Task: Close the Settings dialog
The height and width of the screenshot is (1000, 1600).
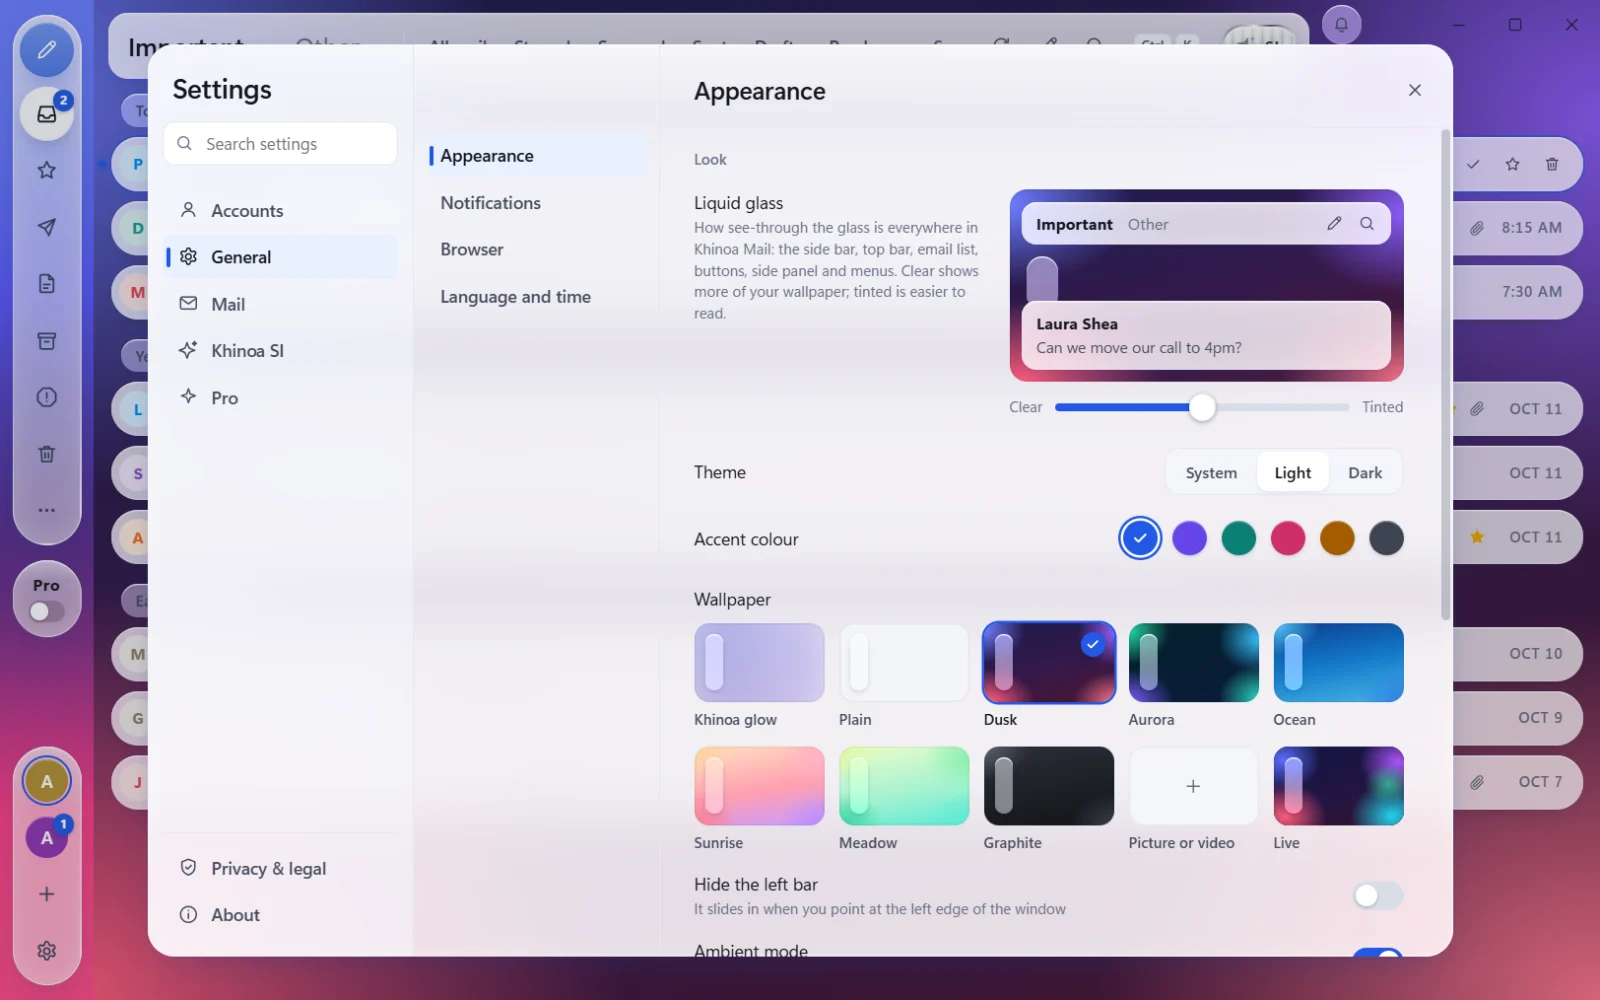Action: click(1415, 90)
